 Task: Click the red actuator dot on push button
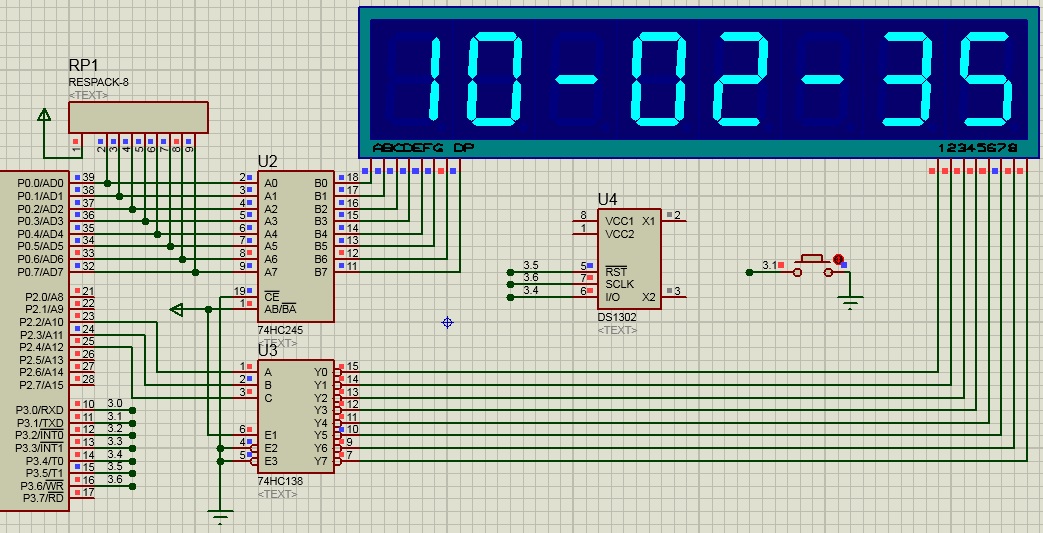click(x=838, y=260)
